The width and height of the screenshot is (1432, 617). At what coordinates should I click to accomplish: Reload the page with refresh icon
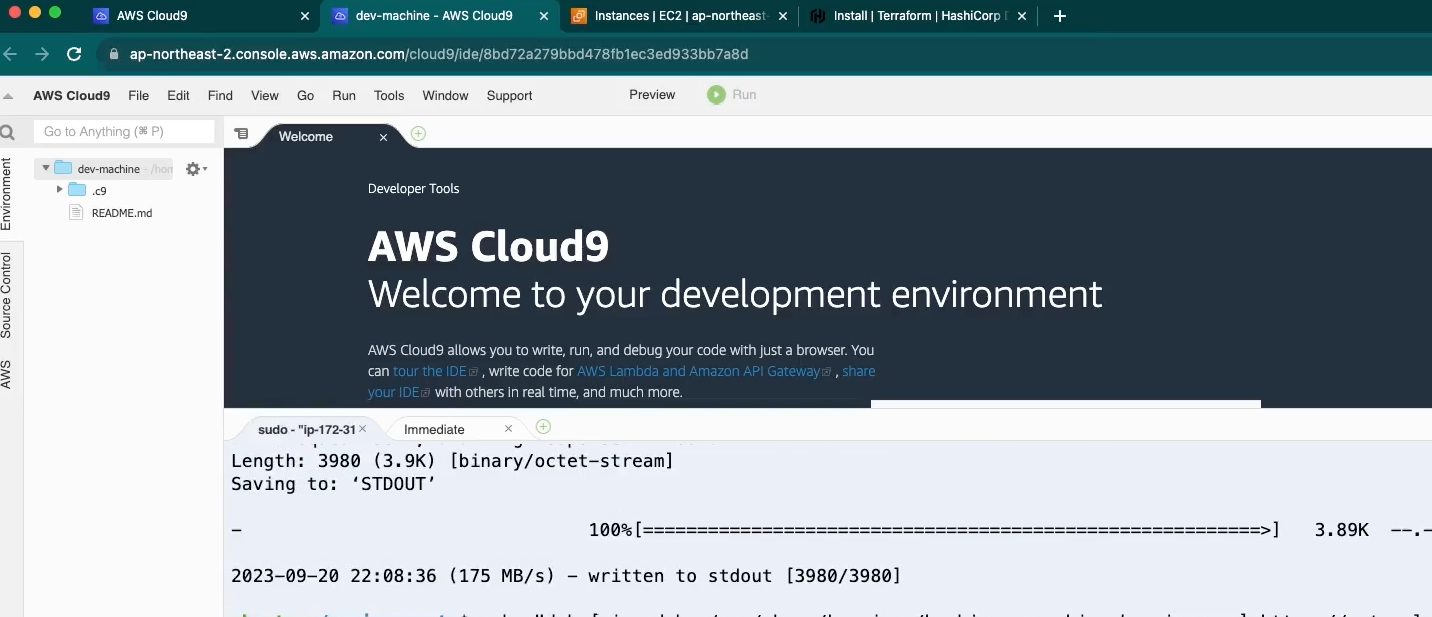click(74, 54)
